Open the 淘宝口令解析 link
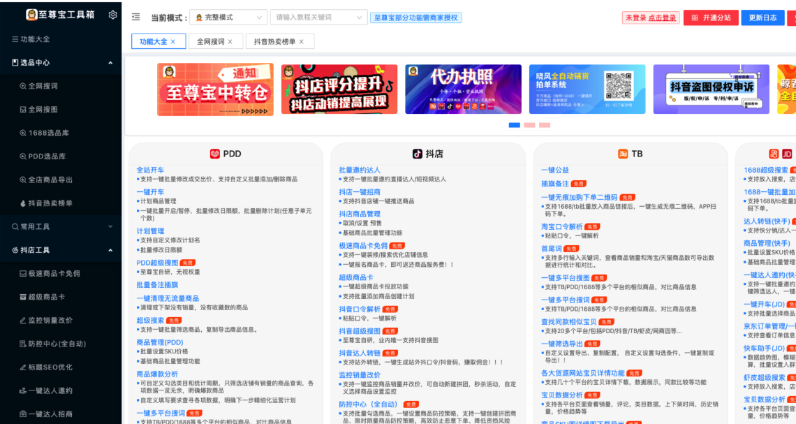 coord(561,226)
